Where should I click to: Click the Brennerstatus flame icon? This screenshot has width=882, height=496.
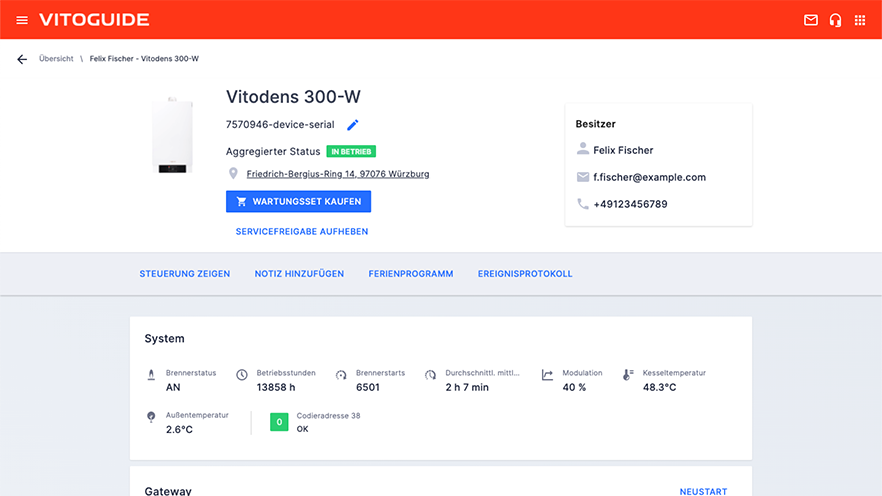coord(151,375)
